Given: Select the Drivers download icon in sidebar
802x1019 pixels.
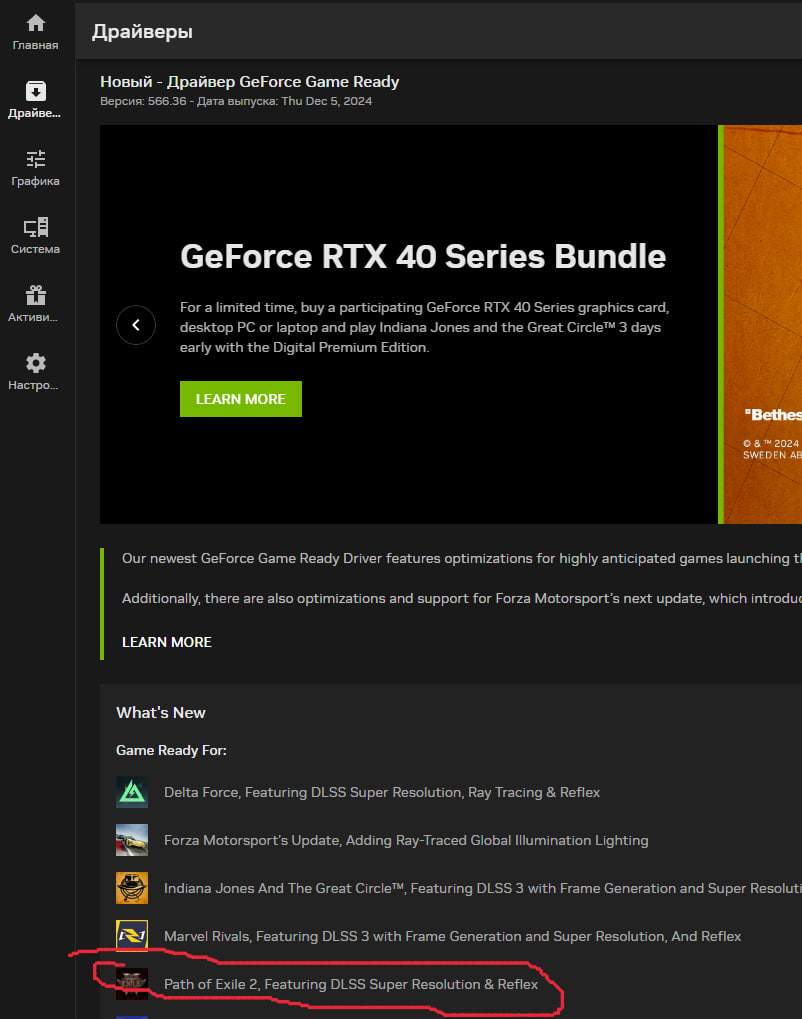Looking at the screenshot, I should (x=36, y=92).
